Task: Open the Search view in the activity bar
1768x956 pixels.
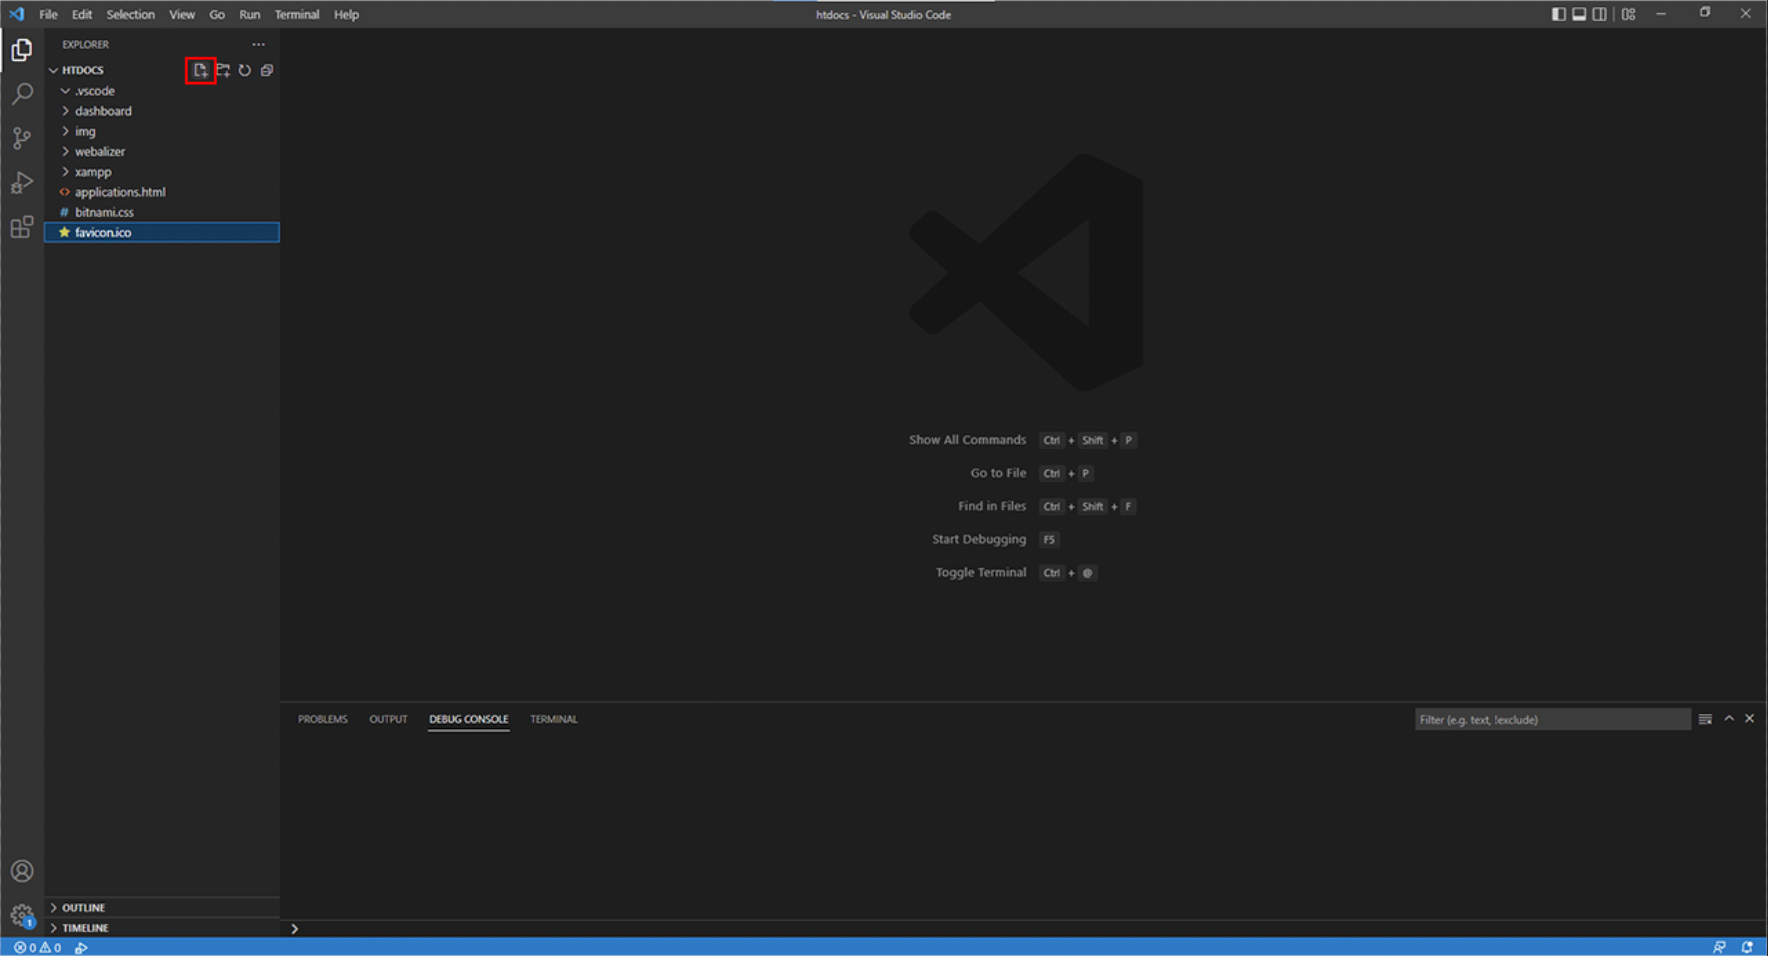Action: pyautogui.click(x=22, y=94)
